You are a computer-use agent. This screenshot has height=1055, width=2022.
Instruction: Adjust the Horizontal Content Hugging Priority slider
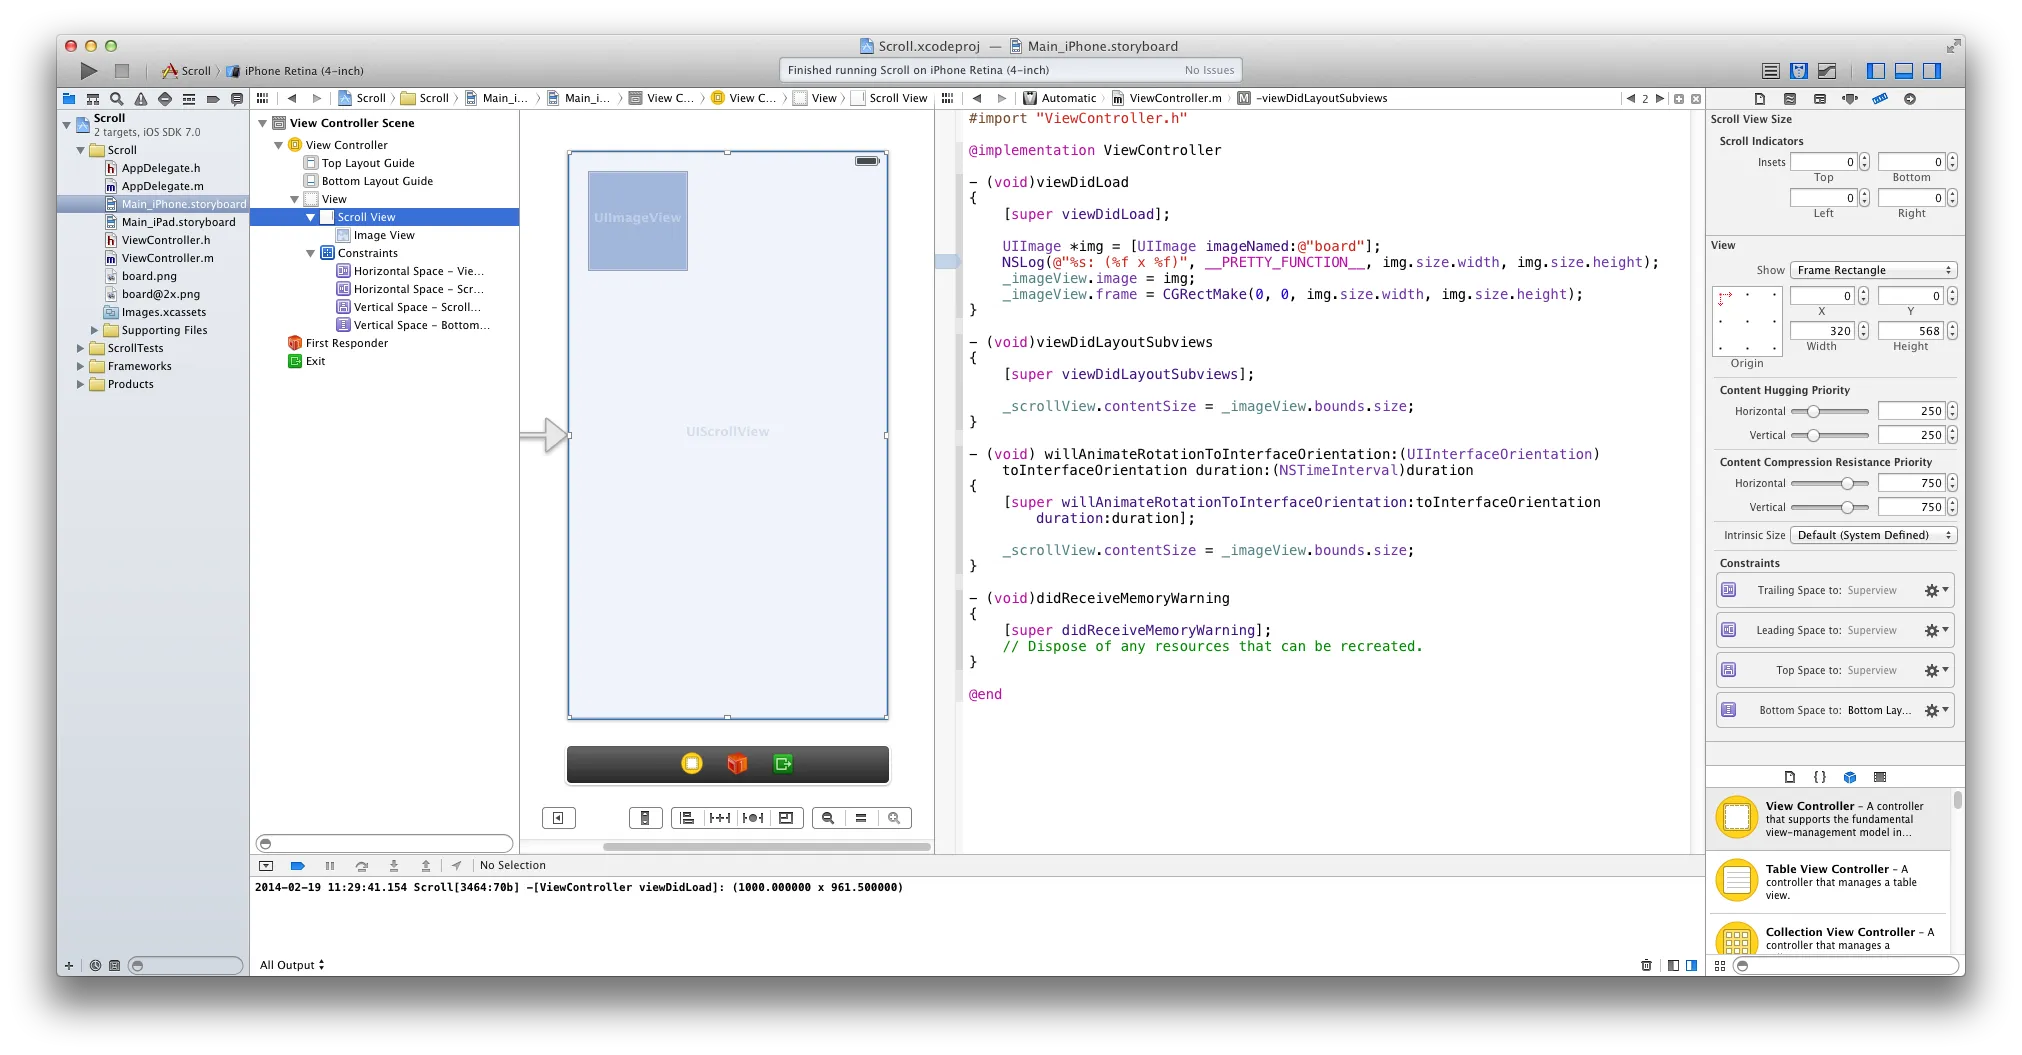tap(1813, 411)
